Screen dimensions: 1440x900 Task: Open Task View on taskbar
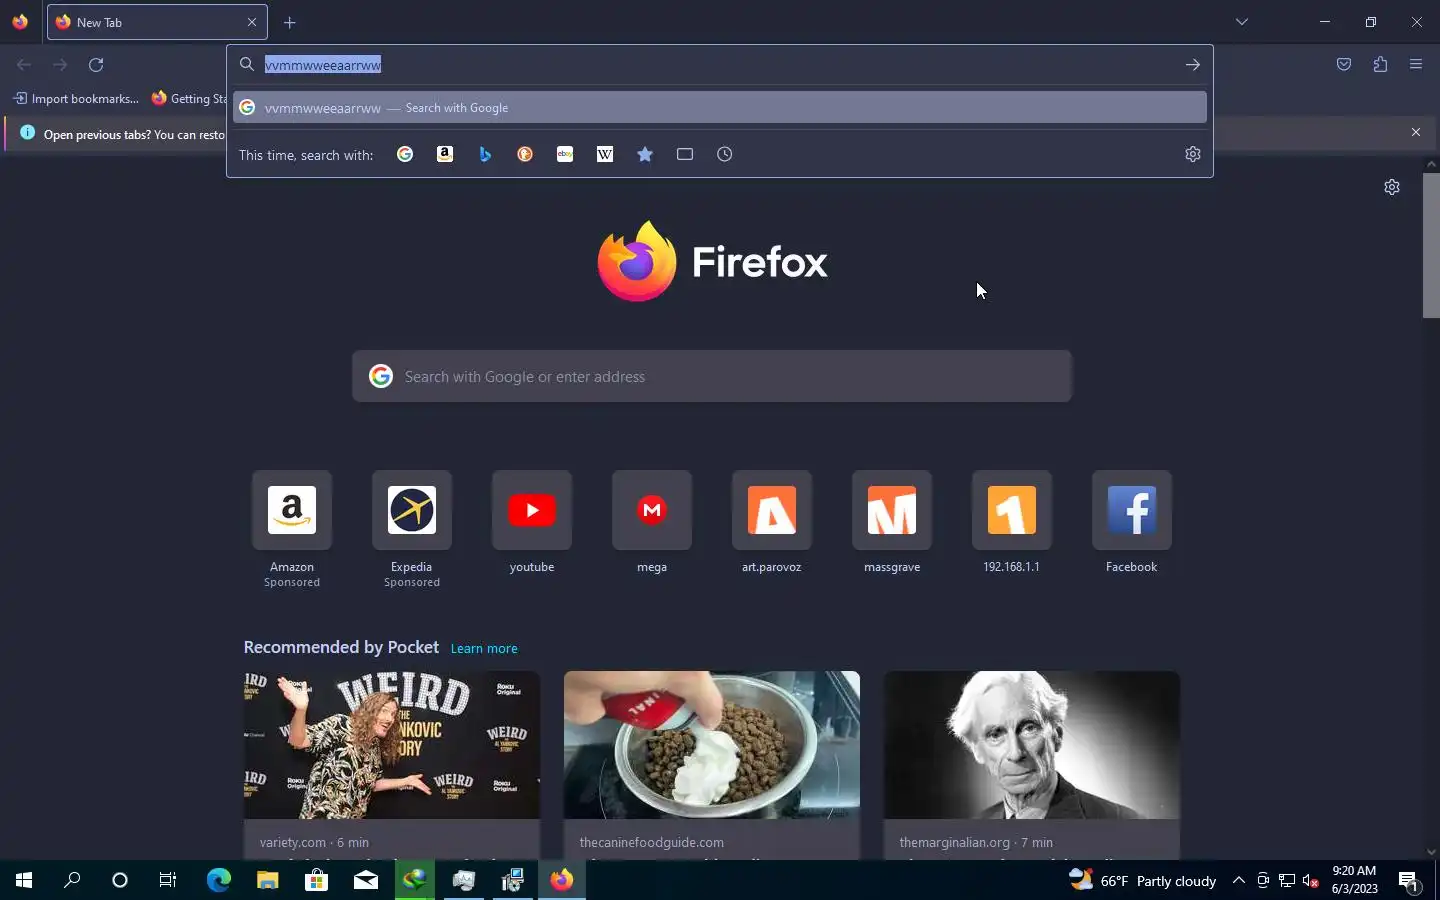[x=168, y=880]
